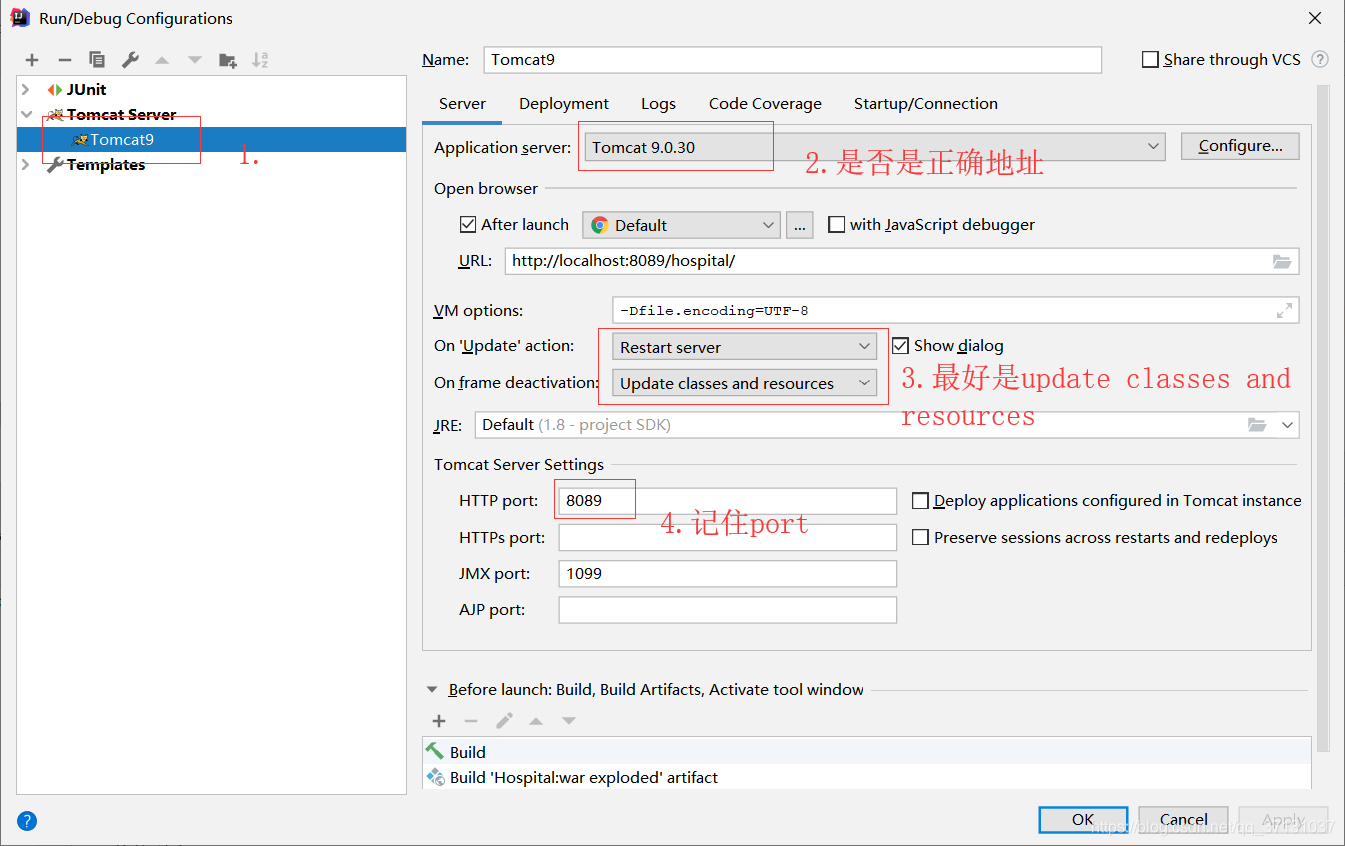
Task: Sort configurations alphabetically
Action: pos(260,60)
